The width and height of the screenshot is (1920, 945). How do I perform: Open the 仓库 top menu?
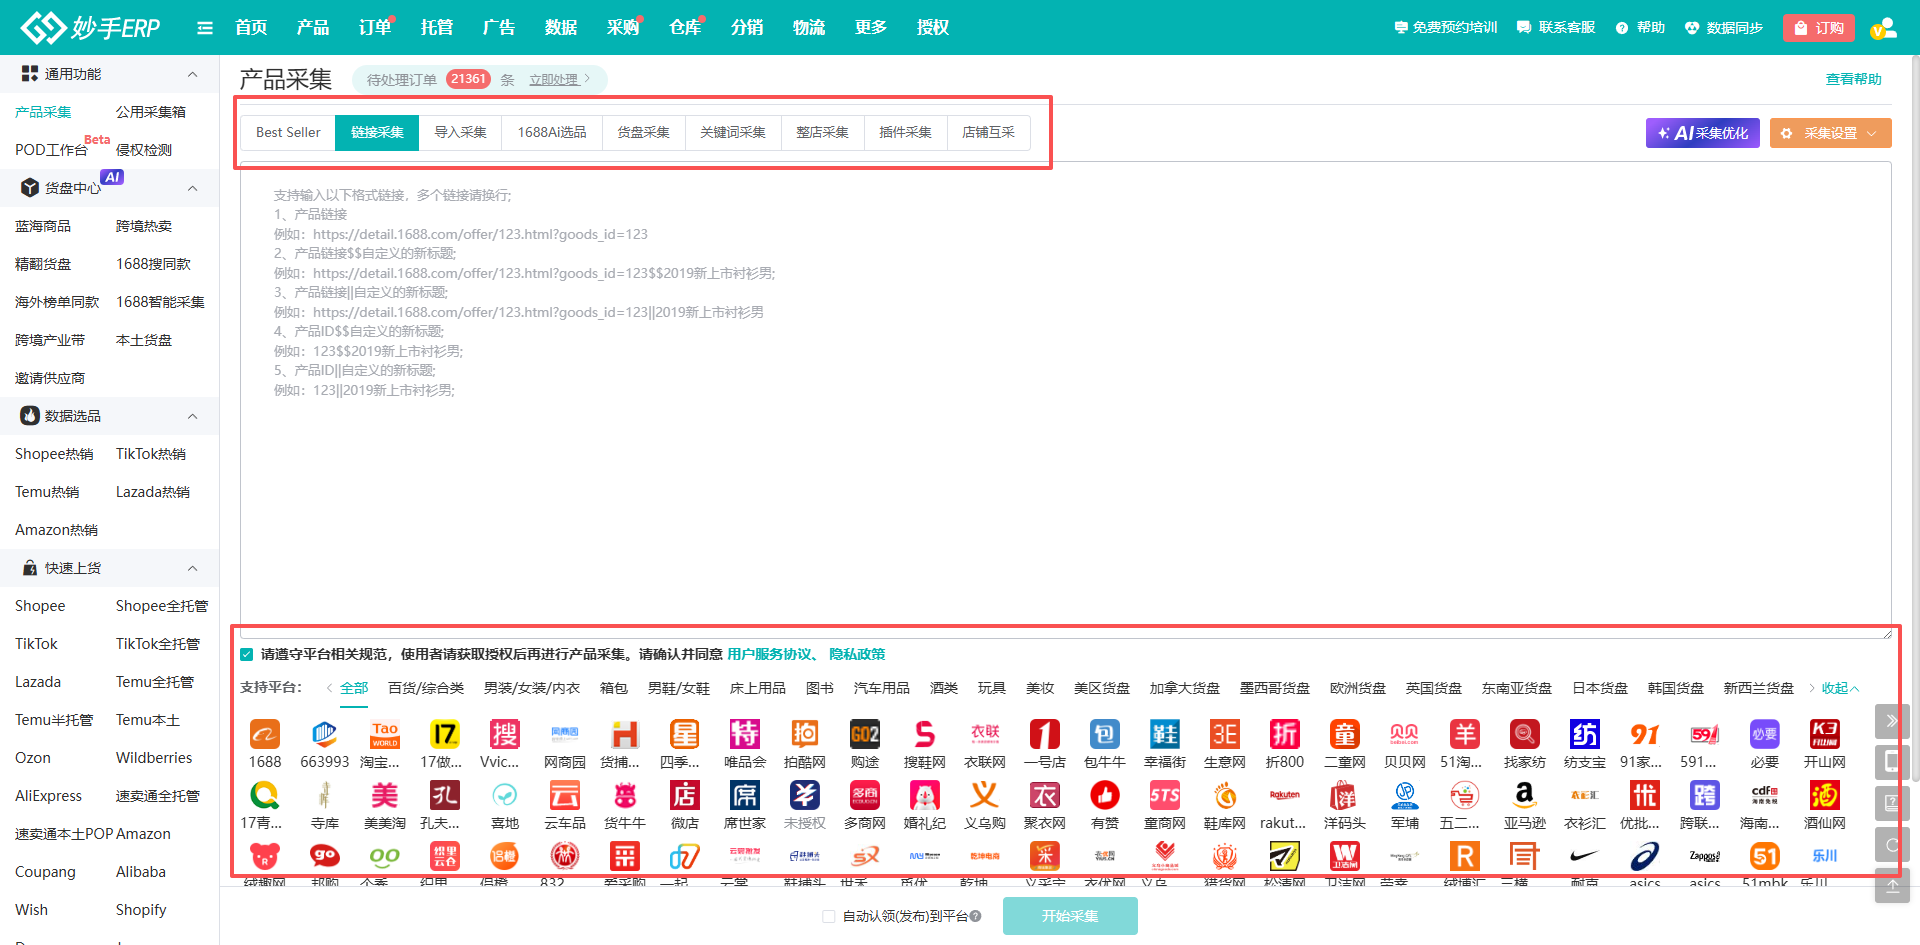click(685, 28)
